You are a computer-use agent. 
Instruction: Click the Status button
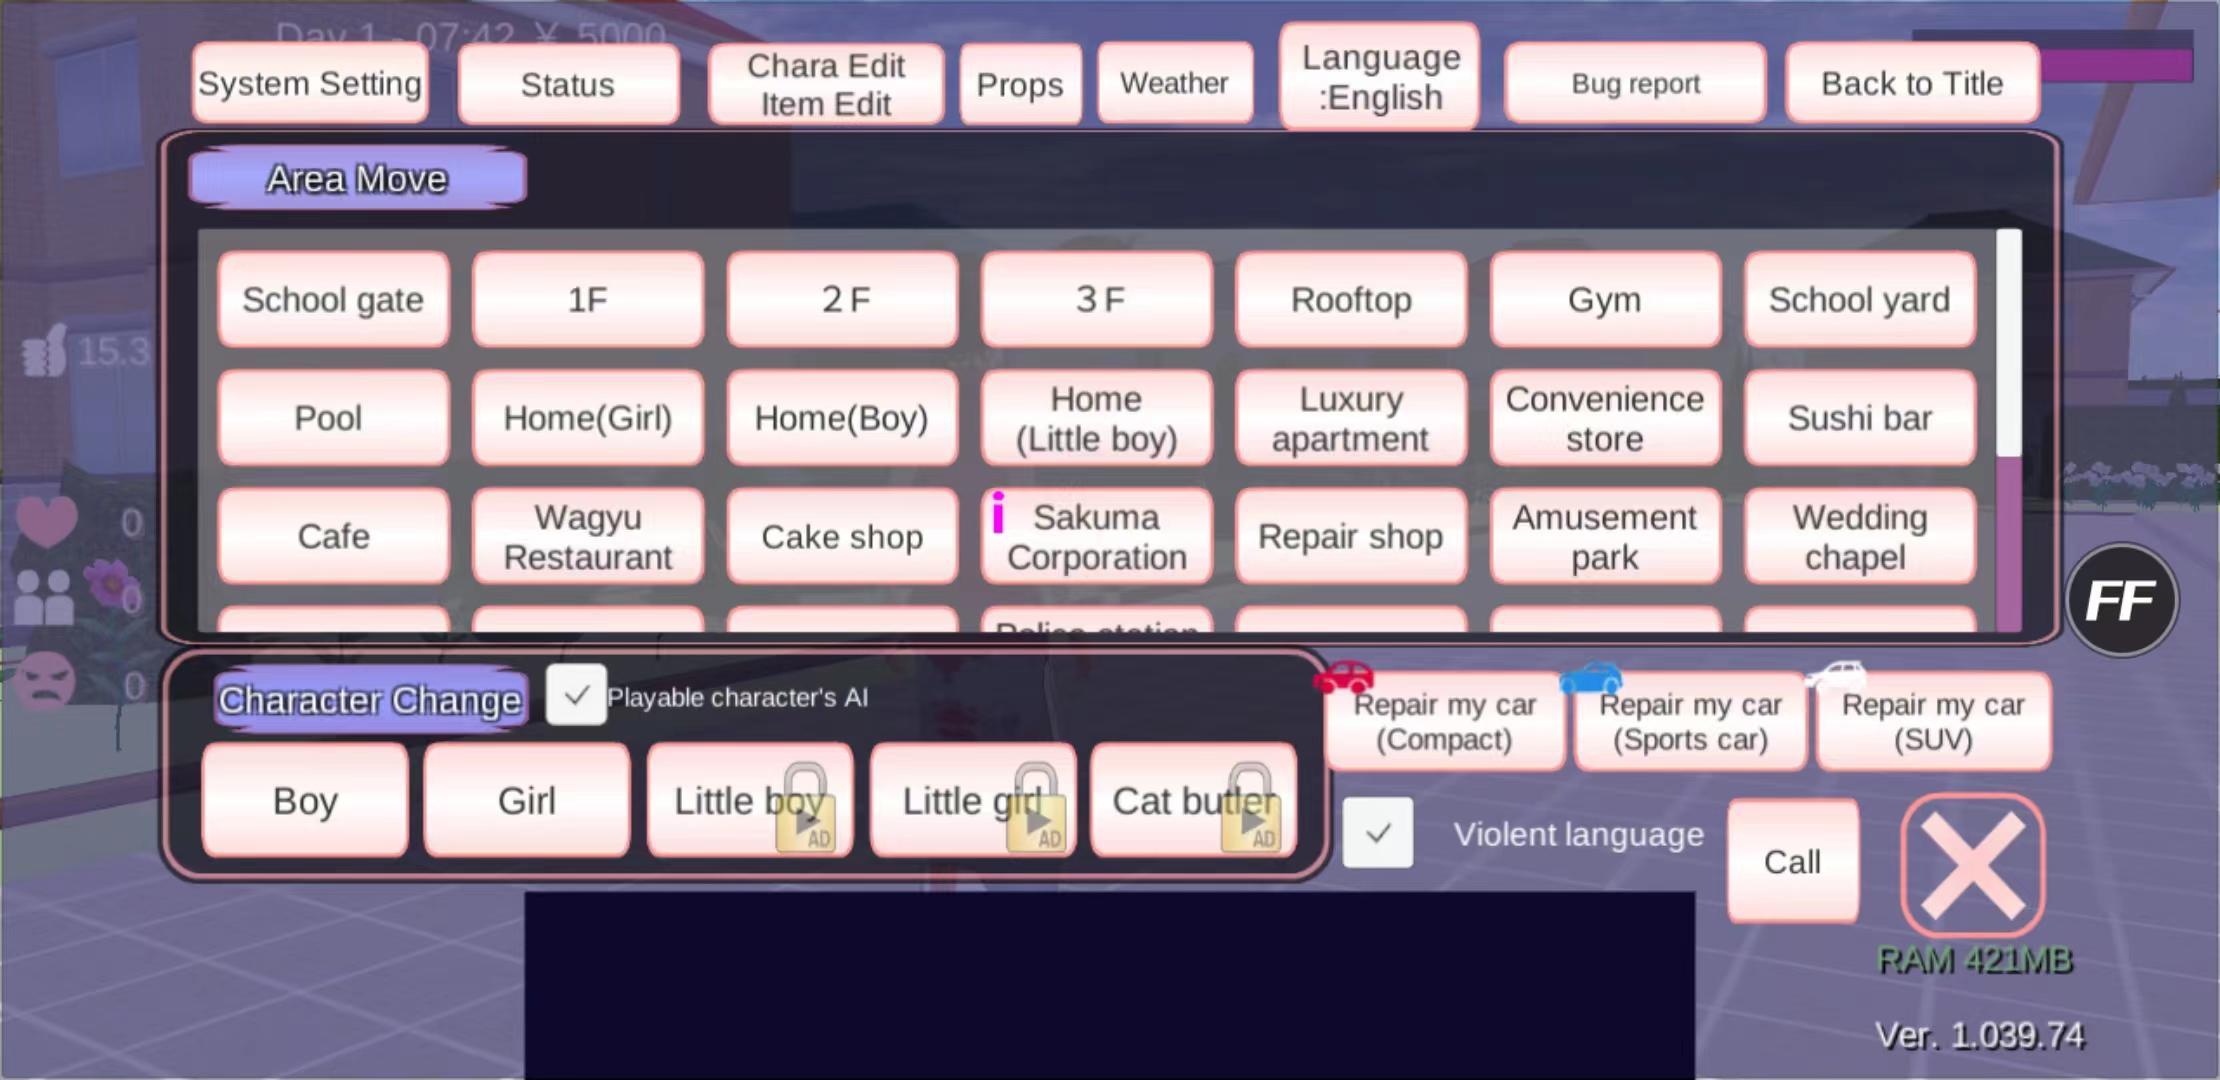pyautogui.click(x=569, y=84)
